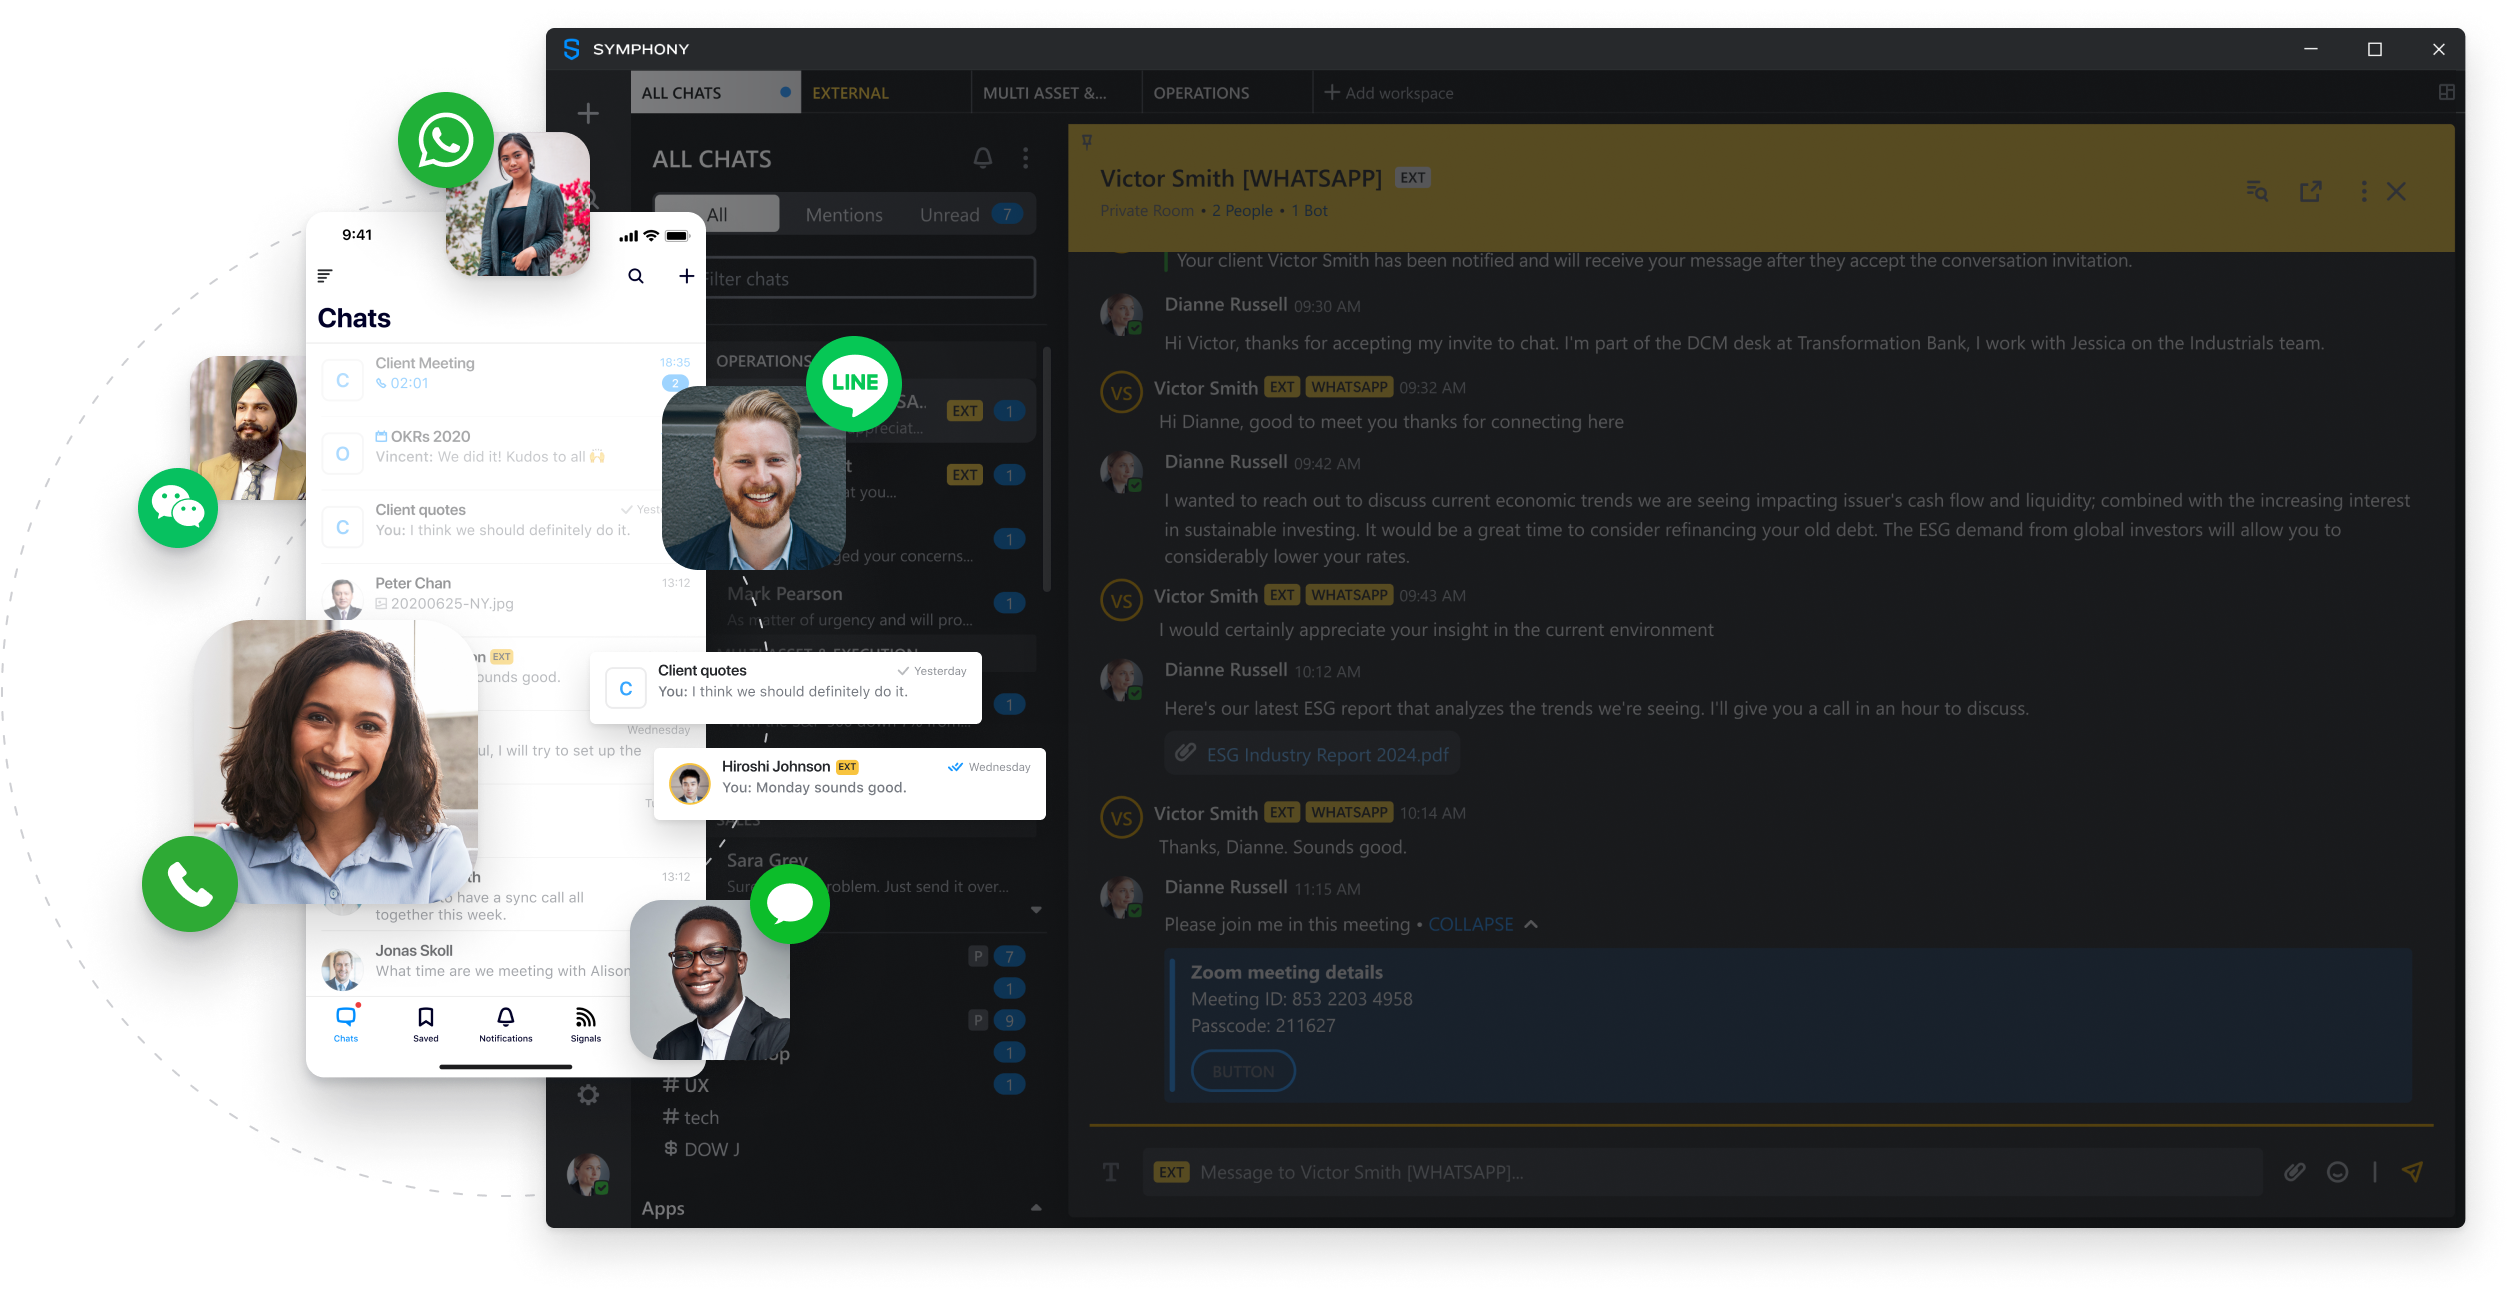
Task: Click the compose new chat plus icon
Action: [x=588, y=112]
